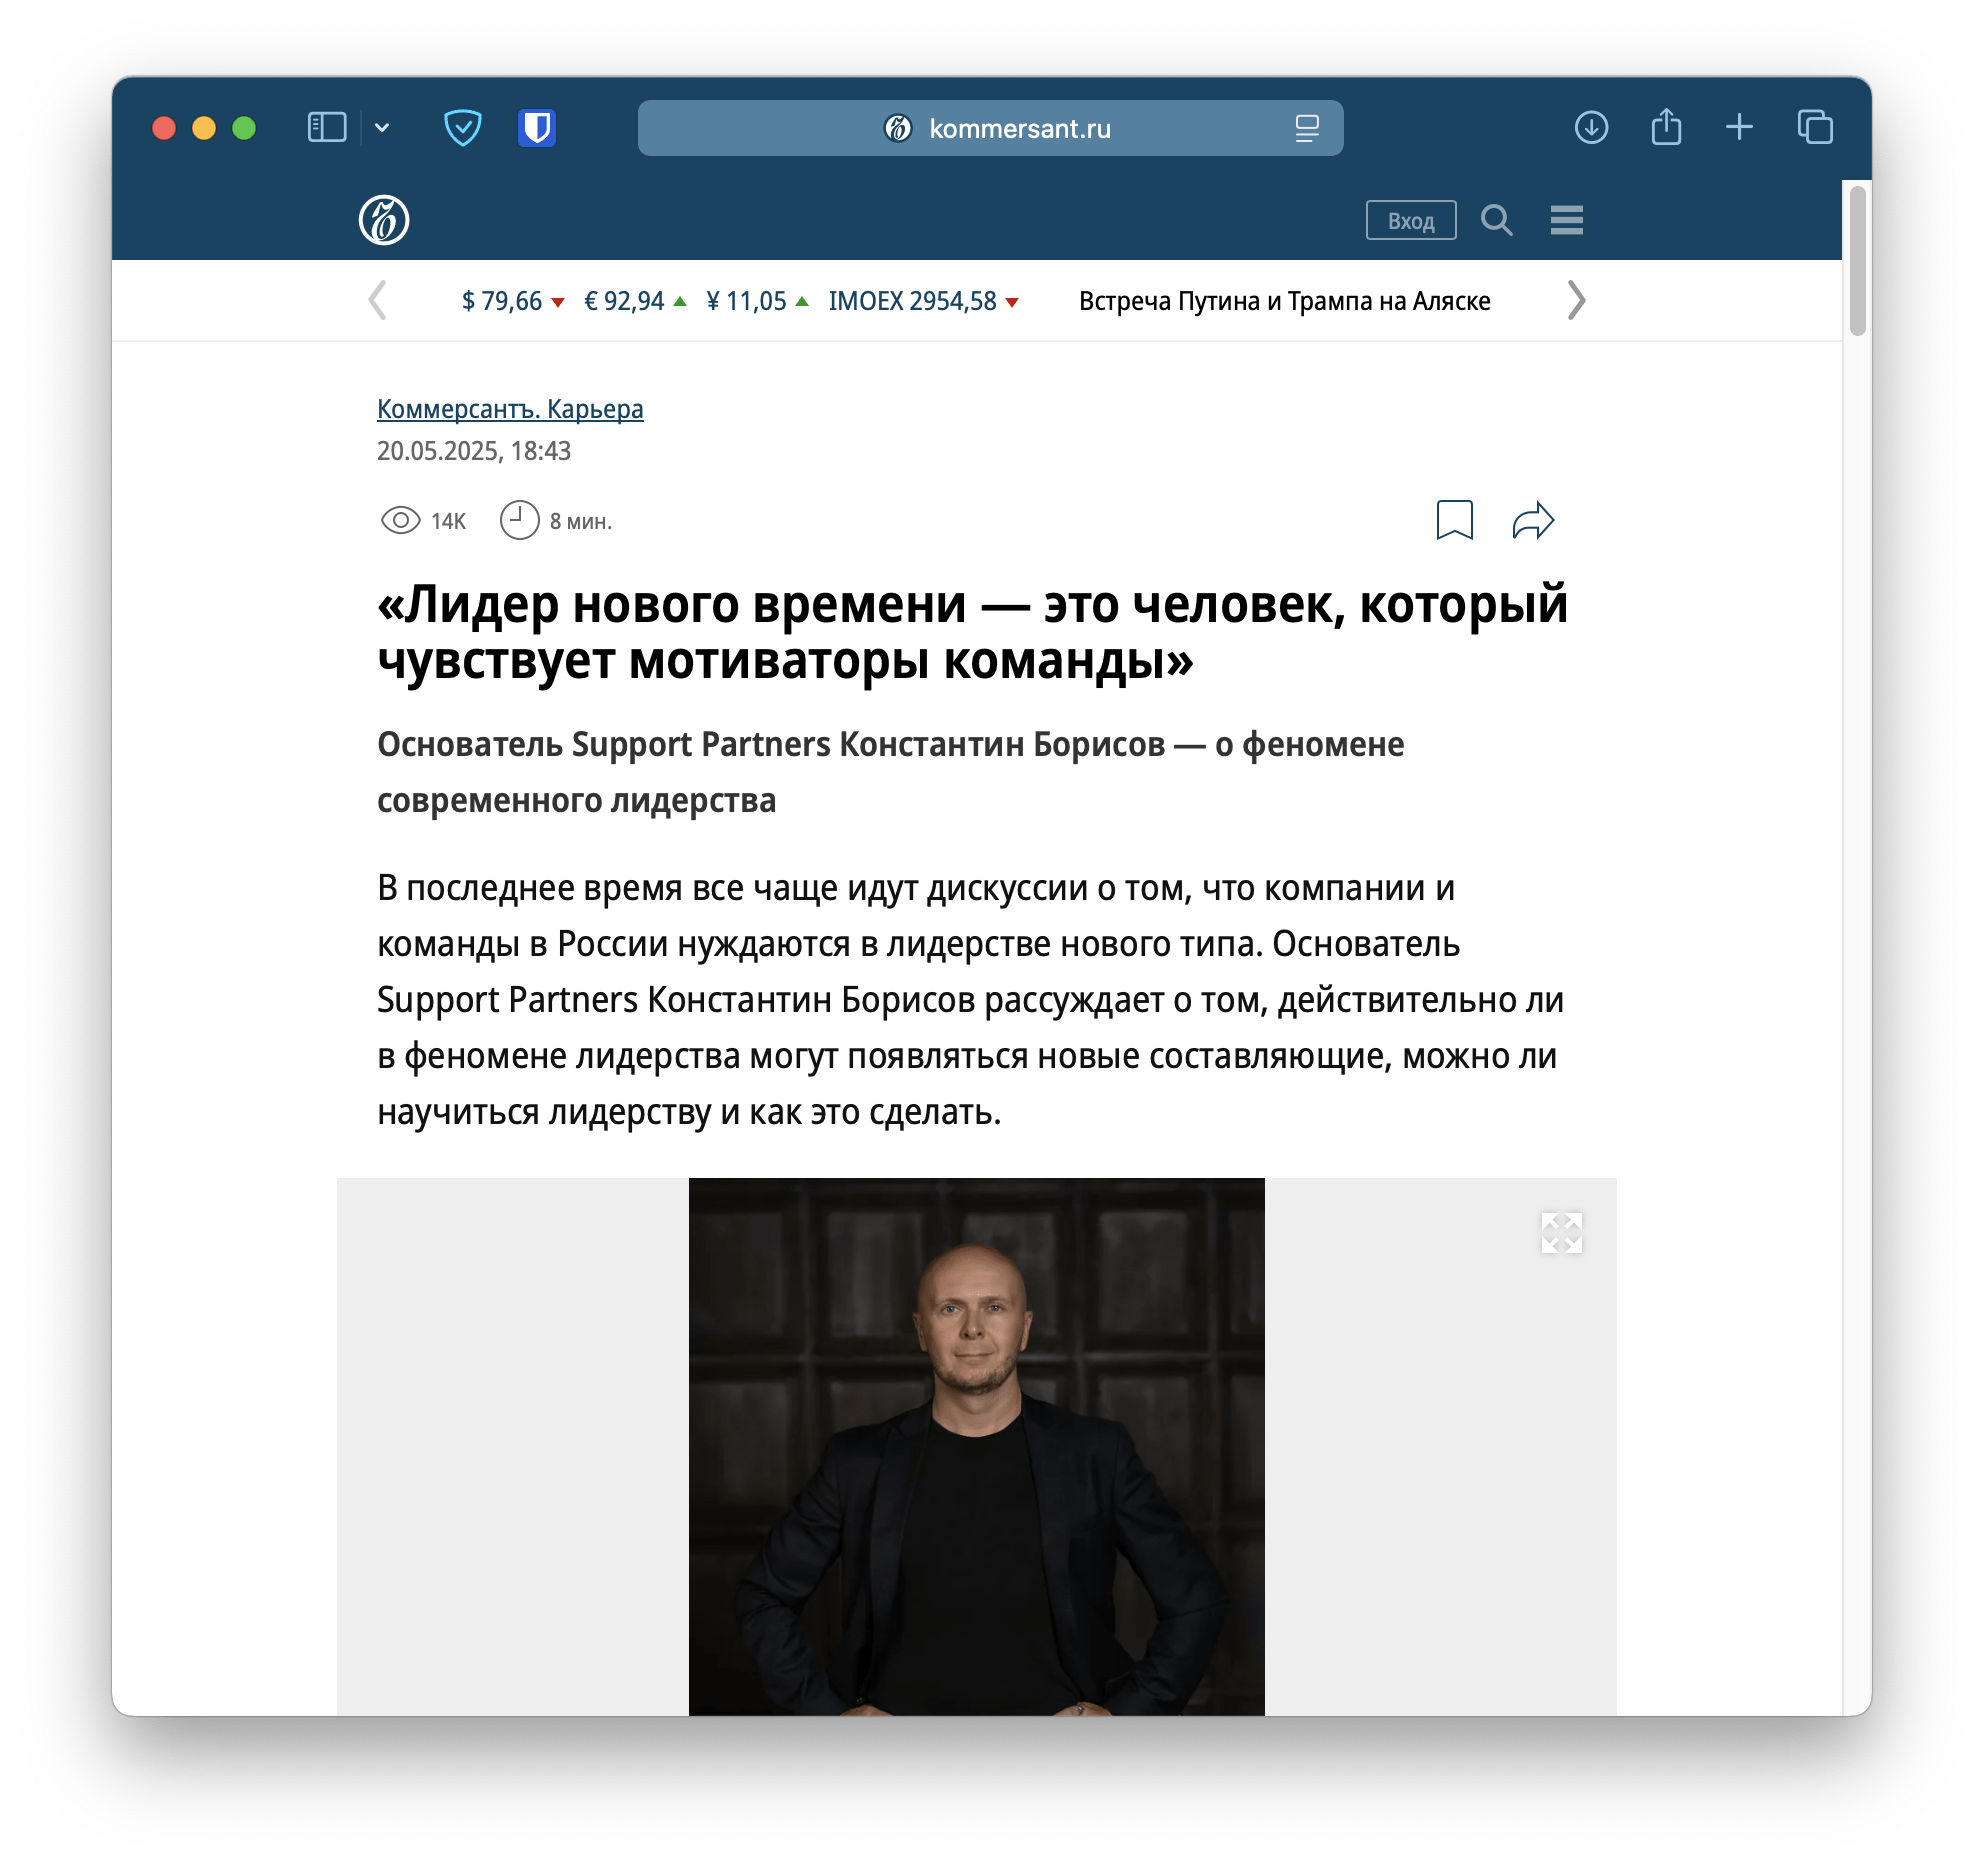1984x1864 pixels.
Task: Open a new tab with the plus icon
Action: 1739,127
